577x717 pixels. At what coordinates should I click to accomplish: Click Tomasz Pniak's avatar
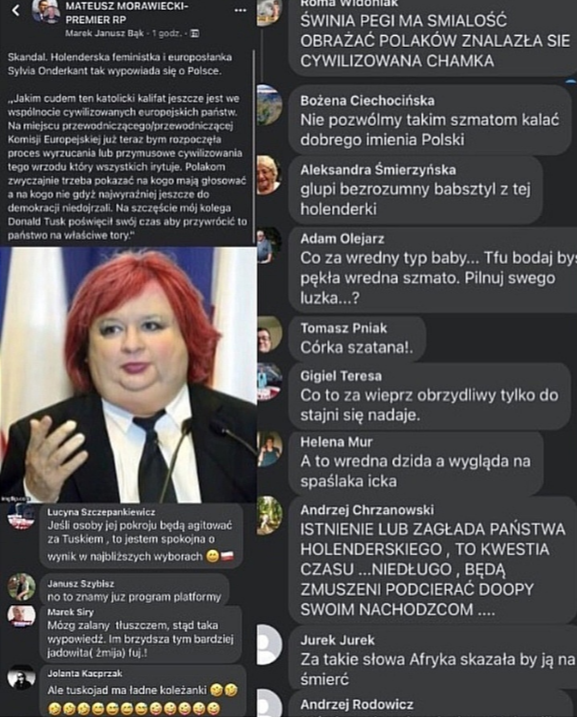coord(269,335)
